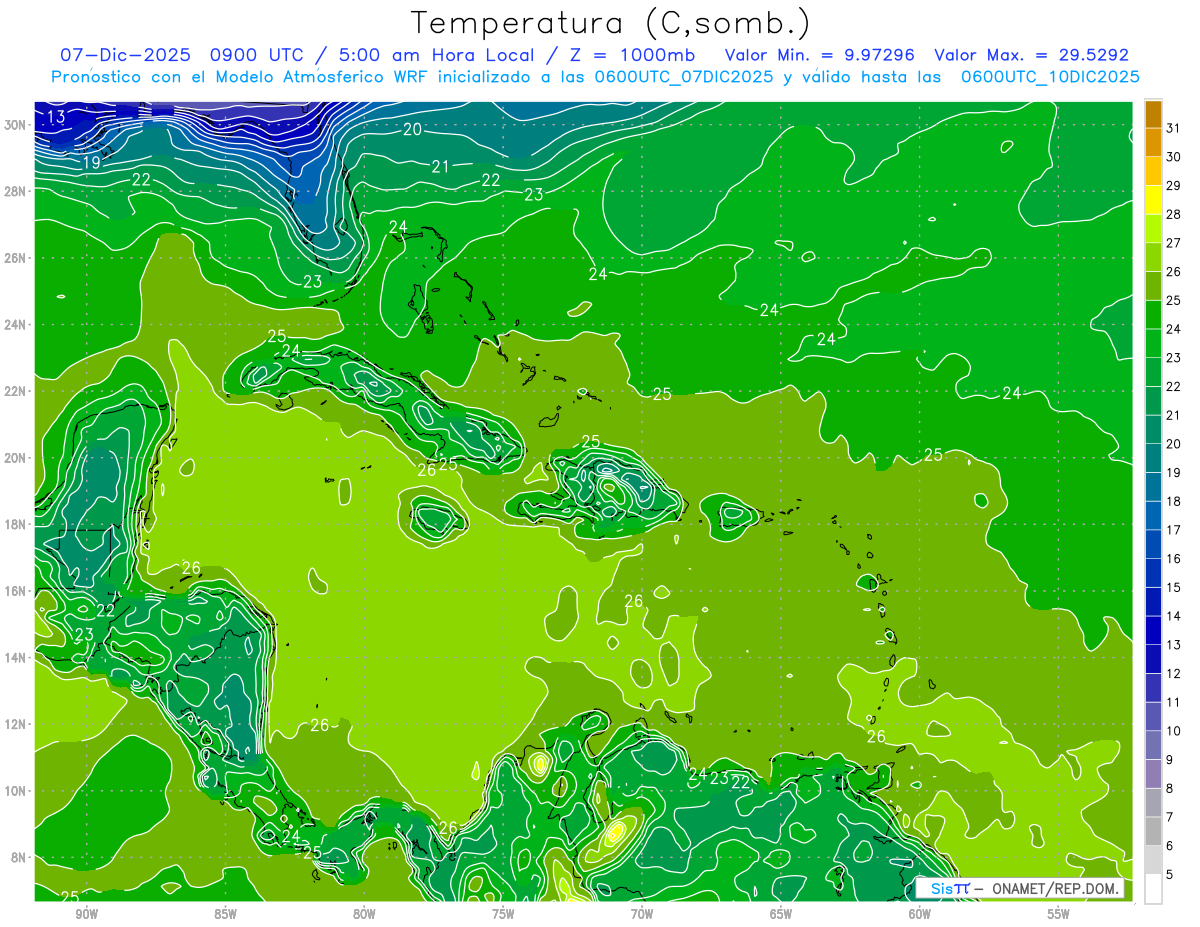Viewport: 1200px width, 927px height.
Task: Click the 85W longitude axis label
Action: point(225,914)
